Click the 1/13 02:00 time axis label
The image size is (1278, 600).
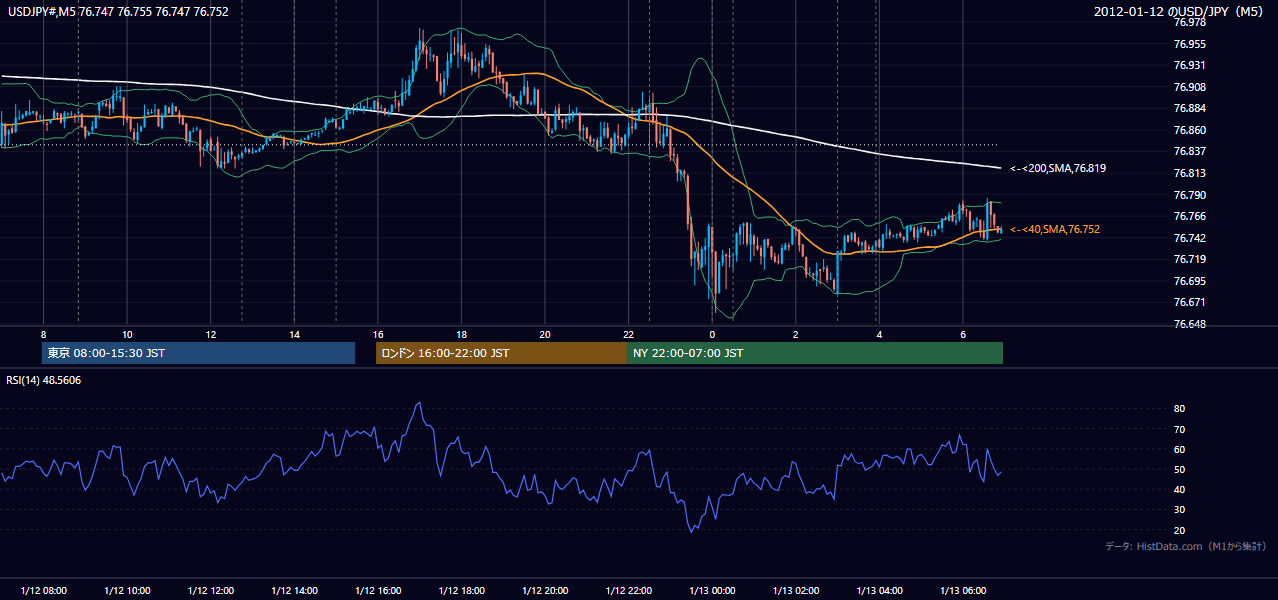(795, 590)
